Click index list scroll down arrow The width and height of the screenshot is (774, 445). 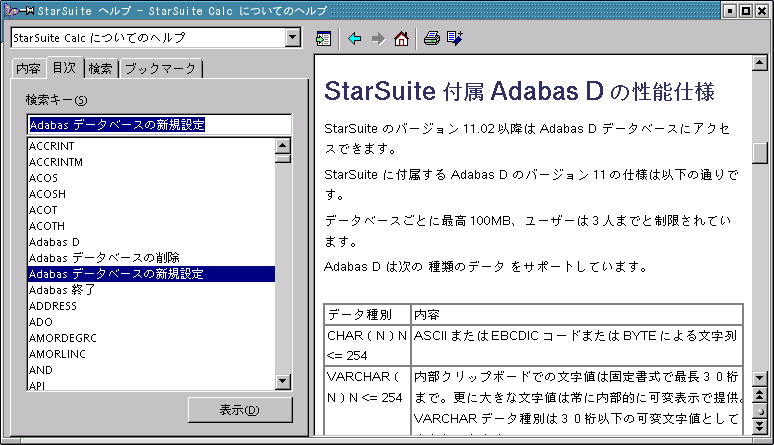[x=282, y=381]
